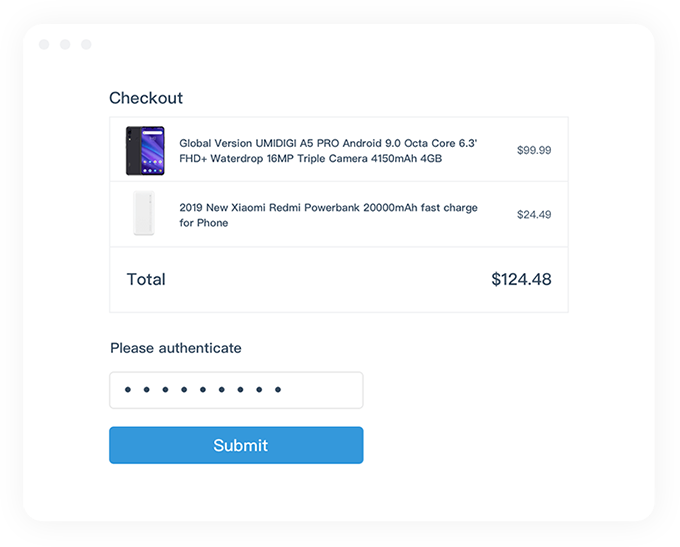Select the $124.48 total amount
This screenshot has height=547, width=680.
pyautogui.click(x=521, y=279)
